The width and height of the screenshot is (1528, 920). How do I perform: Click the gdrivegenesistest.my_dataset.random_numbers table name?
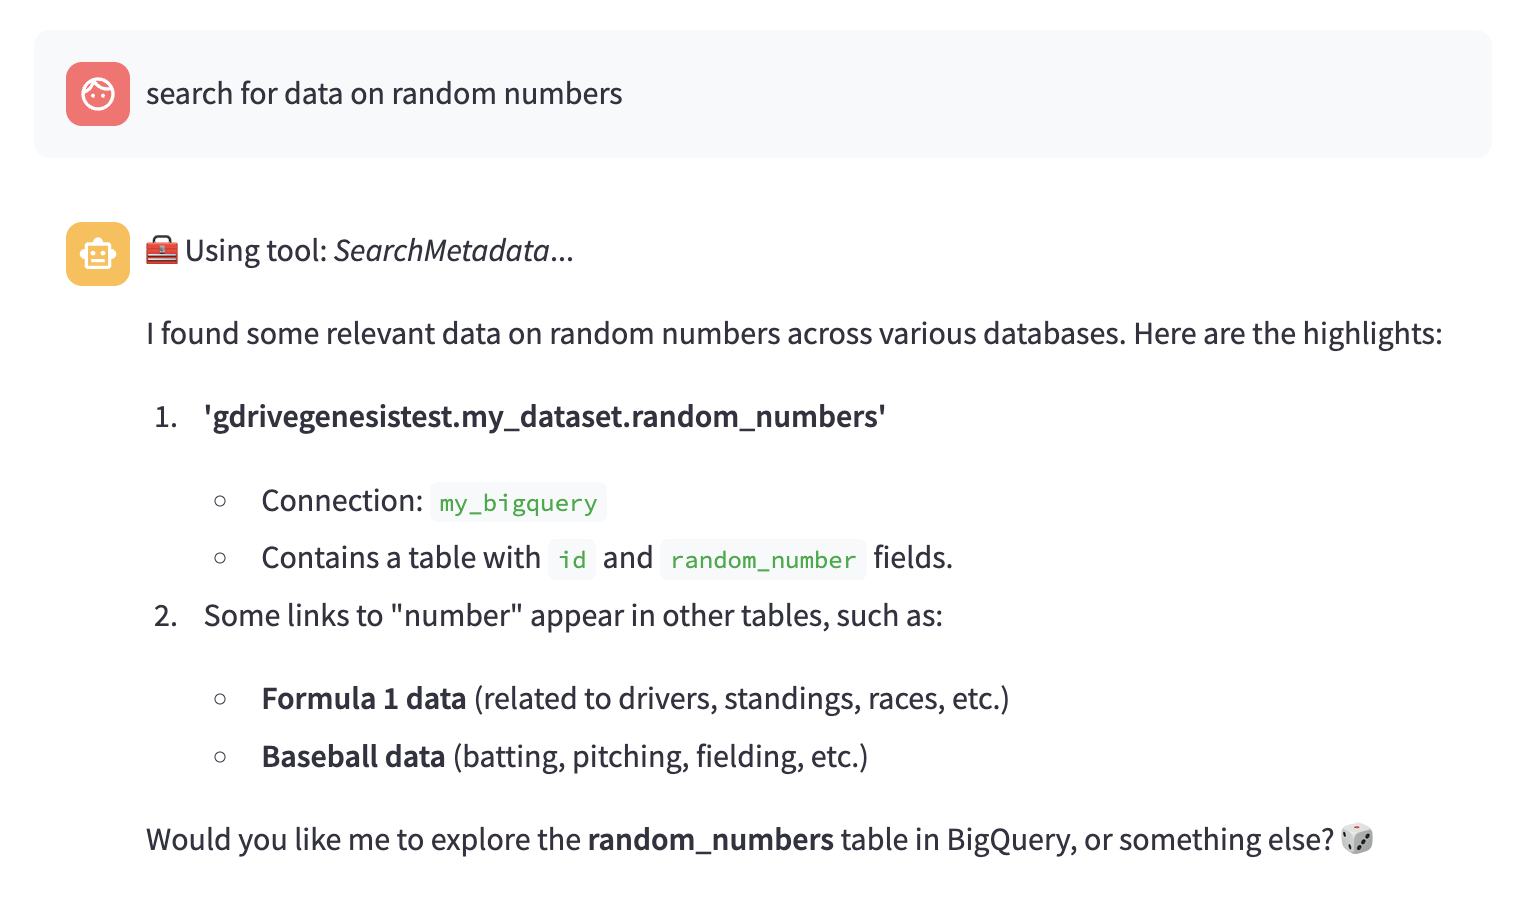(x=545, y=417)
